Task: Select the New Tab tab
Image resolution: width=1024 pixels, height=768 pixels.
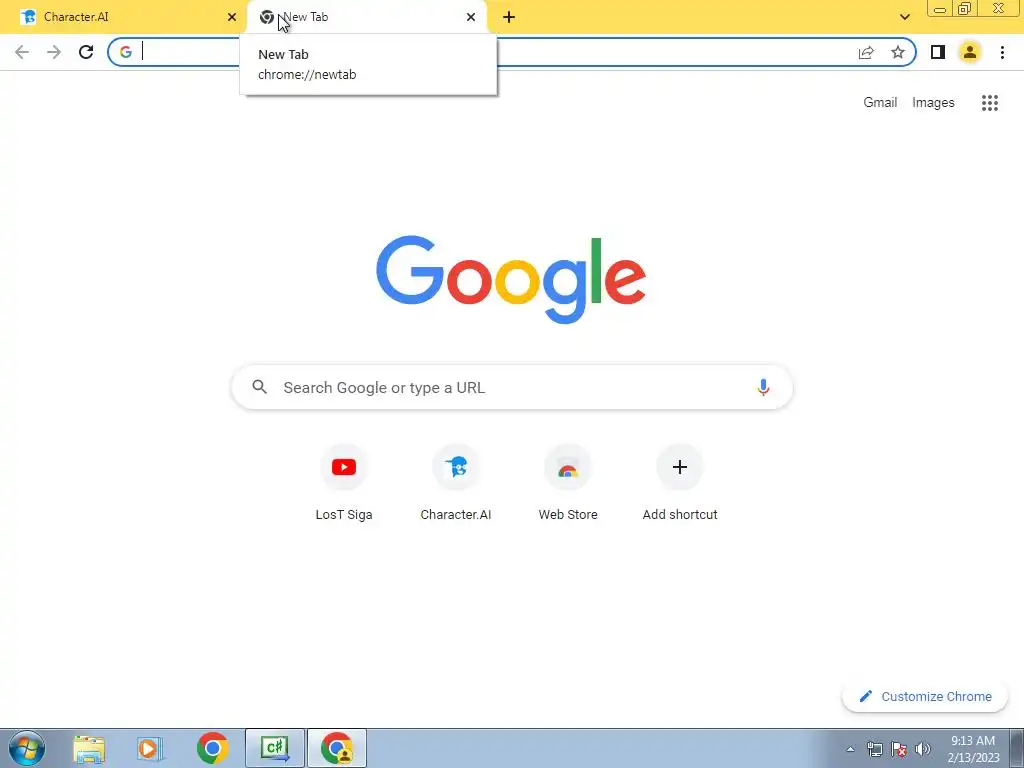Action: point(366,17)
